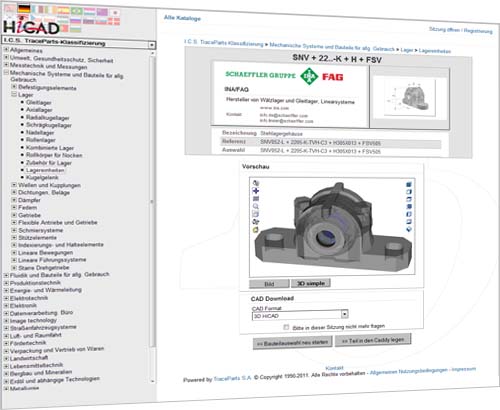Viewport: 500px width, 410px height.
Task: Click 'Teil in den Caddy legen' button
Action: [x=373, y=340]
